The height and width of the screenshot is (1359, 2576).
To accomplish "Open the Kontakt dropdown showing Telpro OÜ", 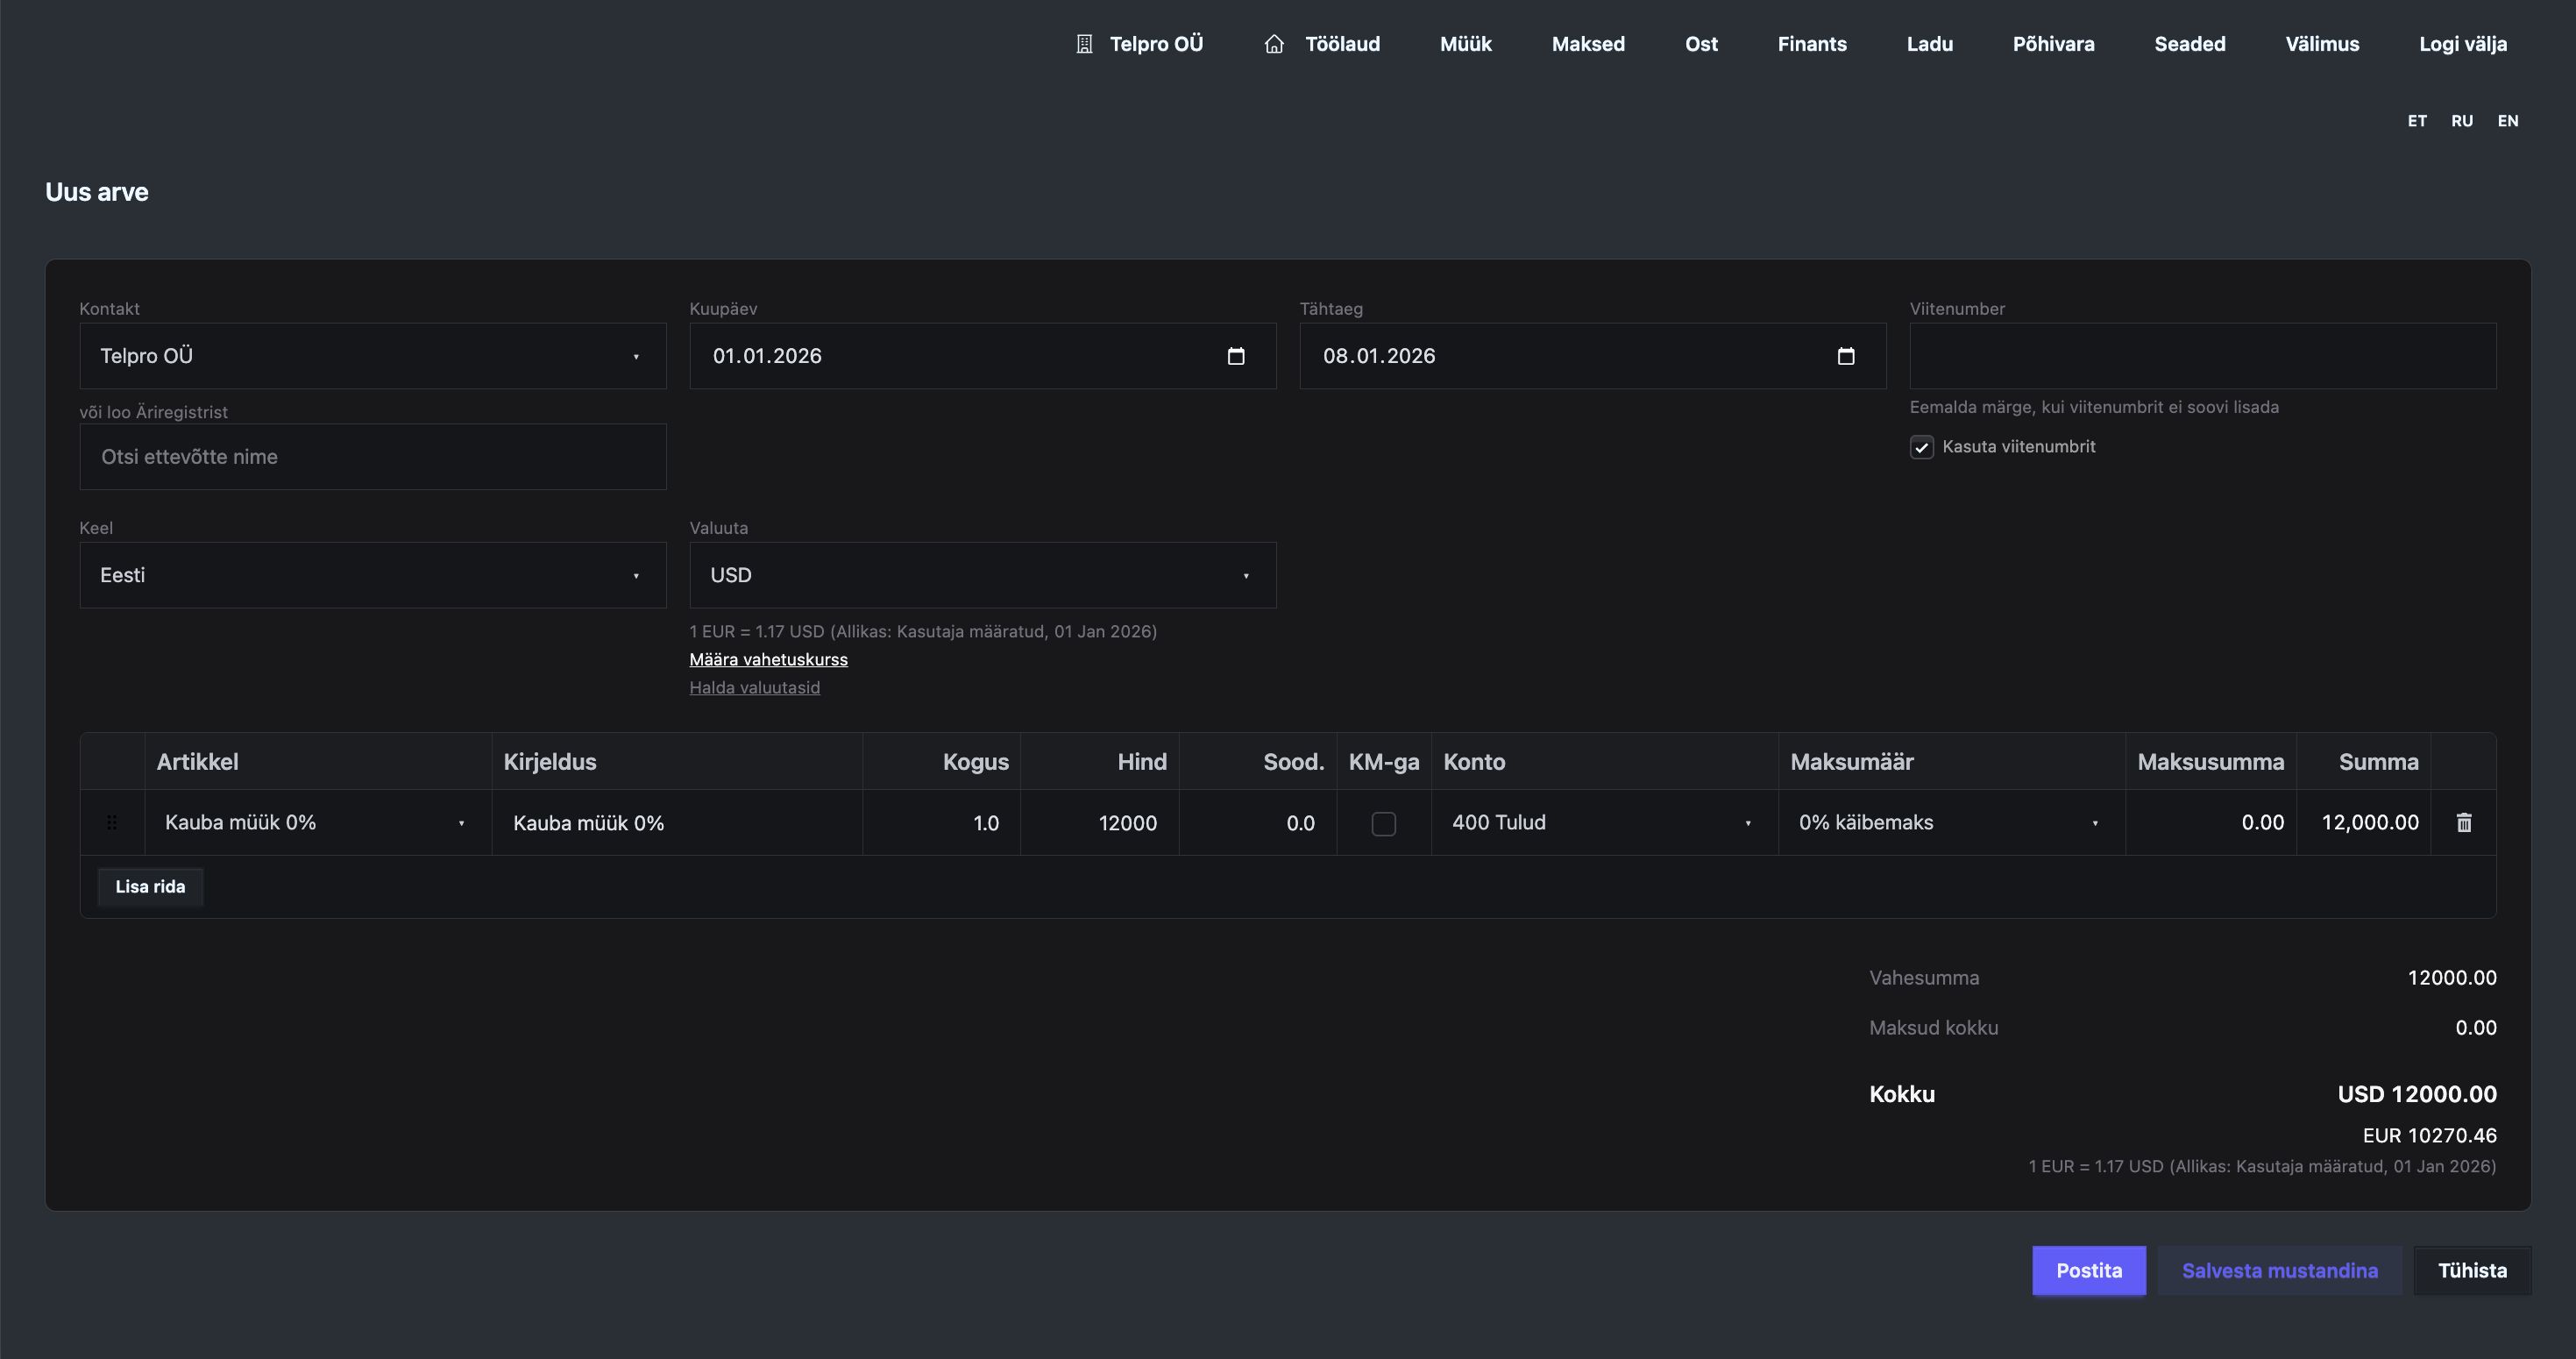I will point(372,356).
